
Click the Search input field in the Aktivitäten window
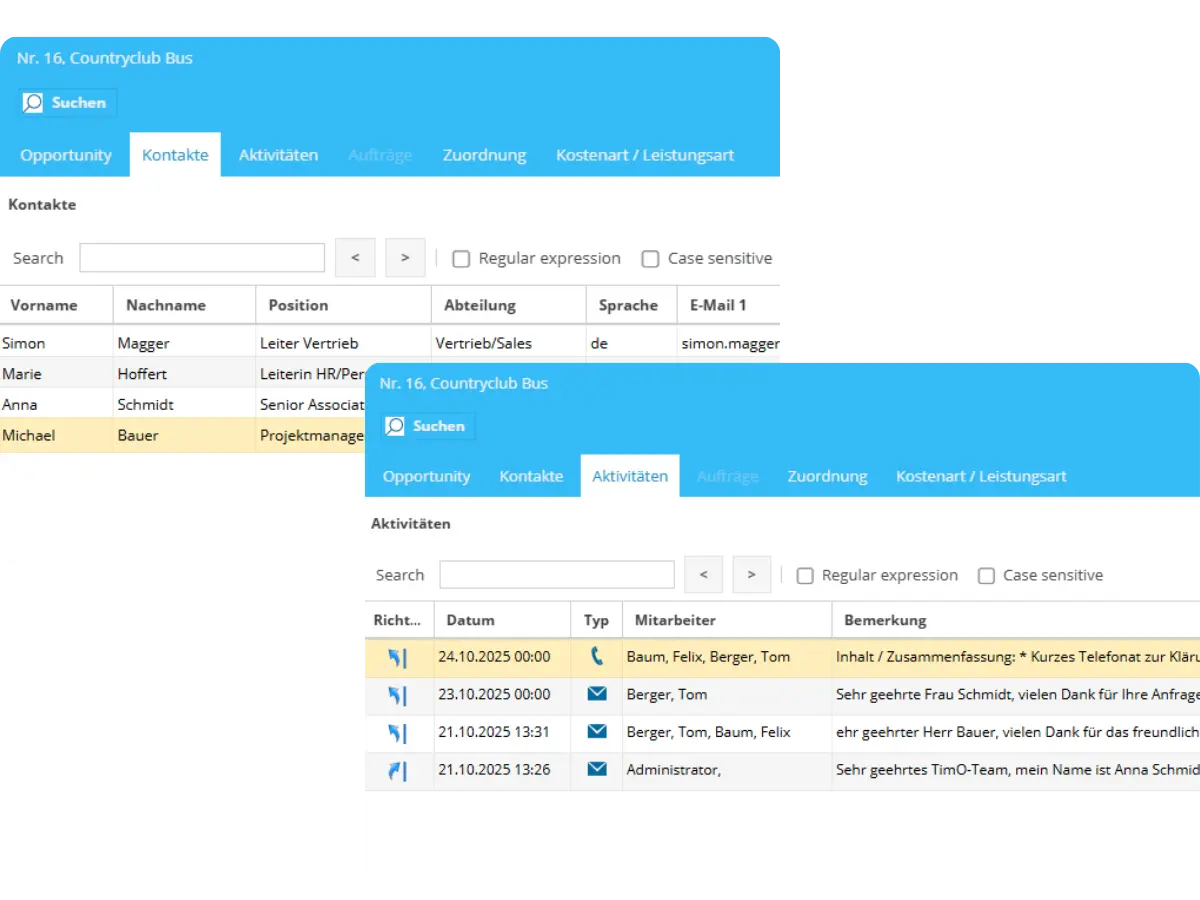[556, 574]
